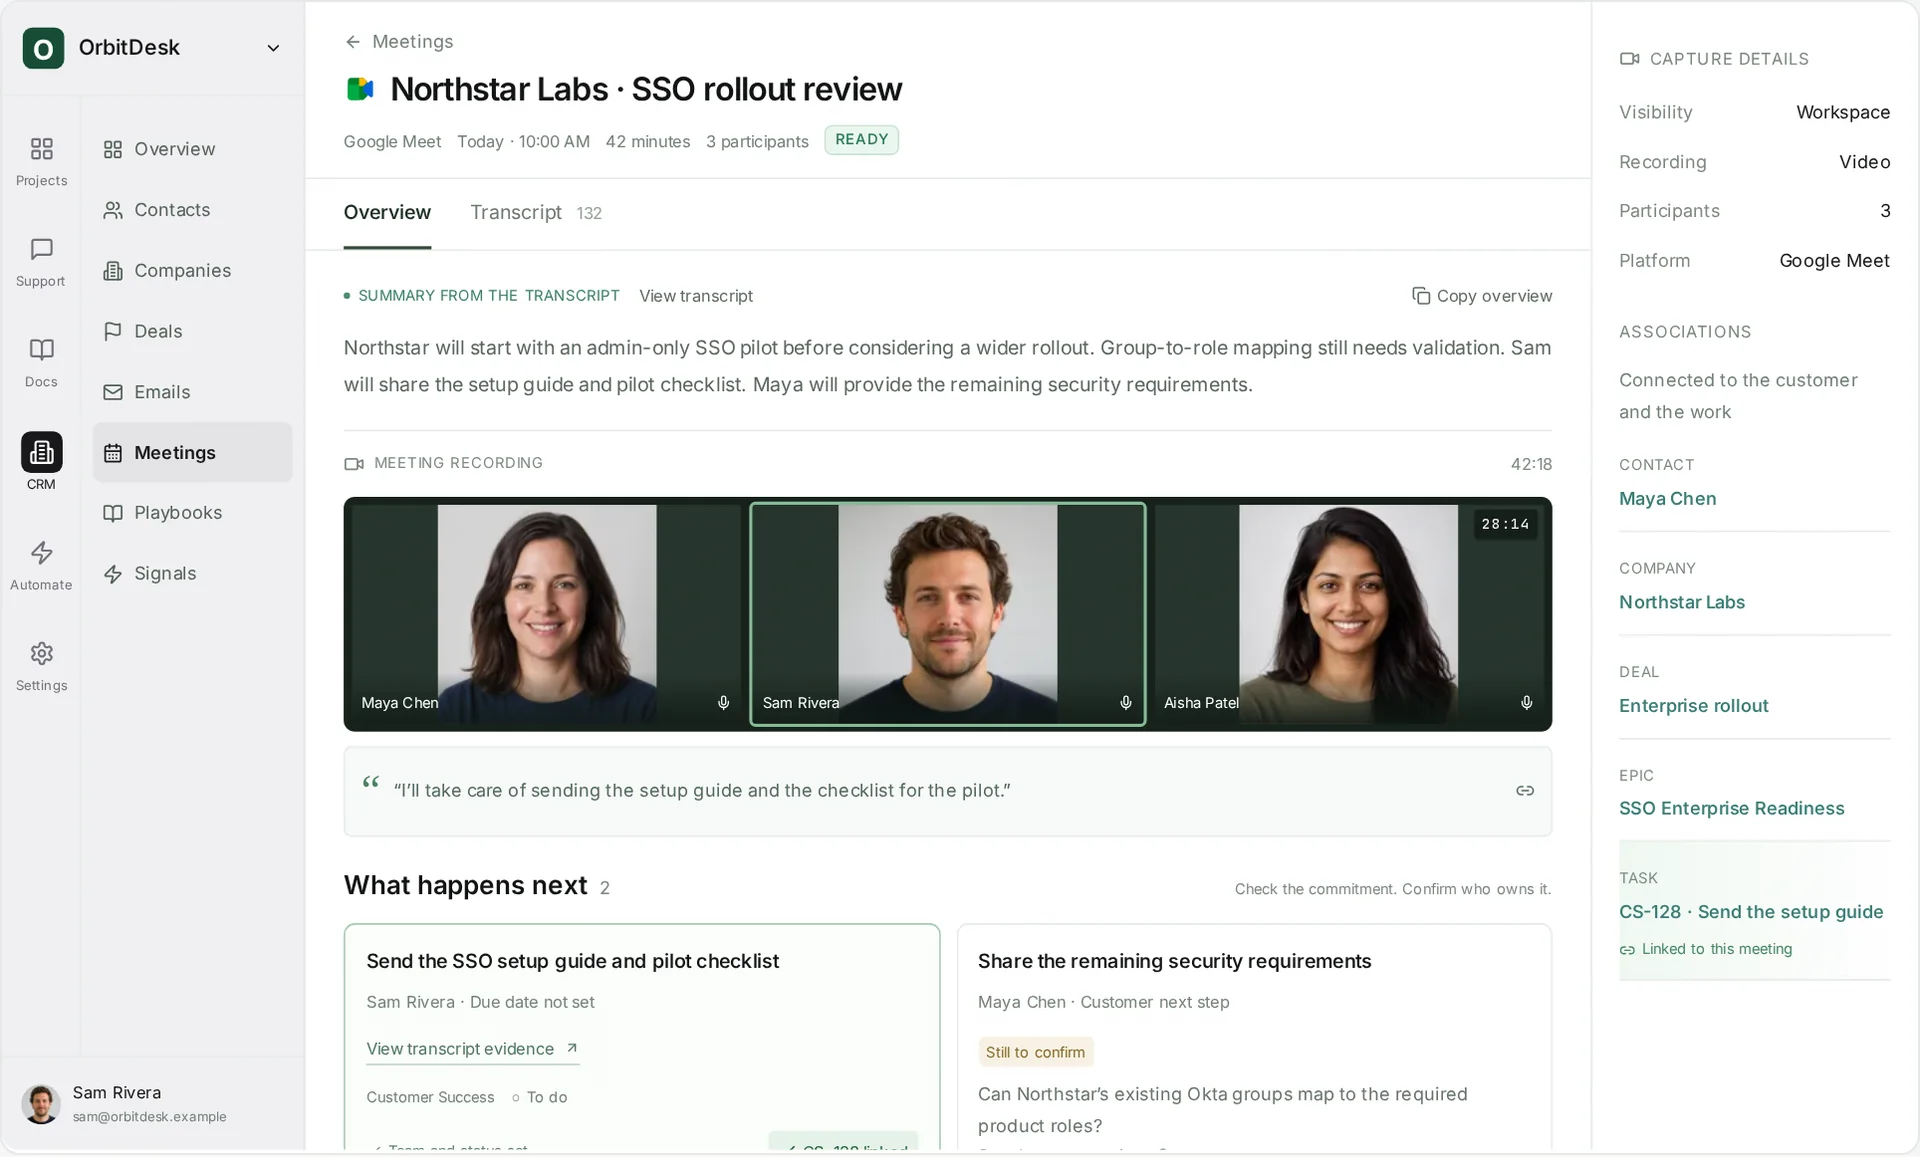Open the Docs section icon
The image size is (1920, 1157).
click(x=41, y=349)
